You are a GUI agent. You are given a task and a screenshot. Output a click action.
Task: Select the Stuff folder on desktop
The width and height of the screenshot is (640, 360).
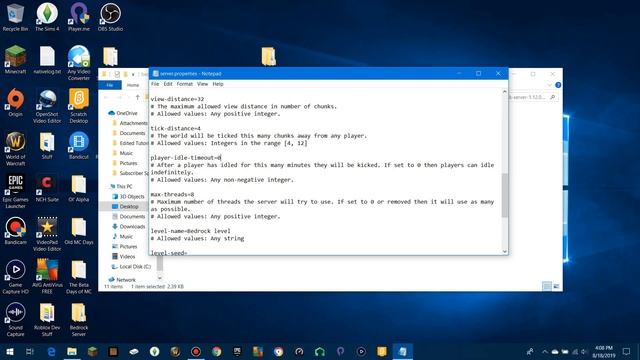pyautogui.click(x=47, y=145)
